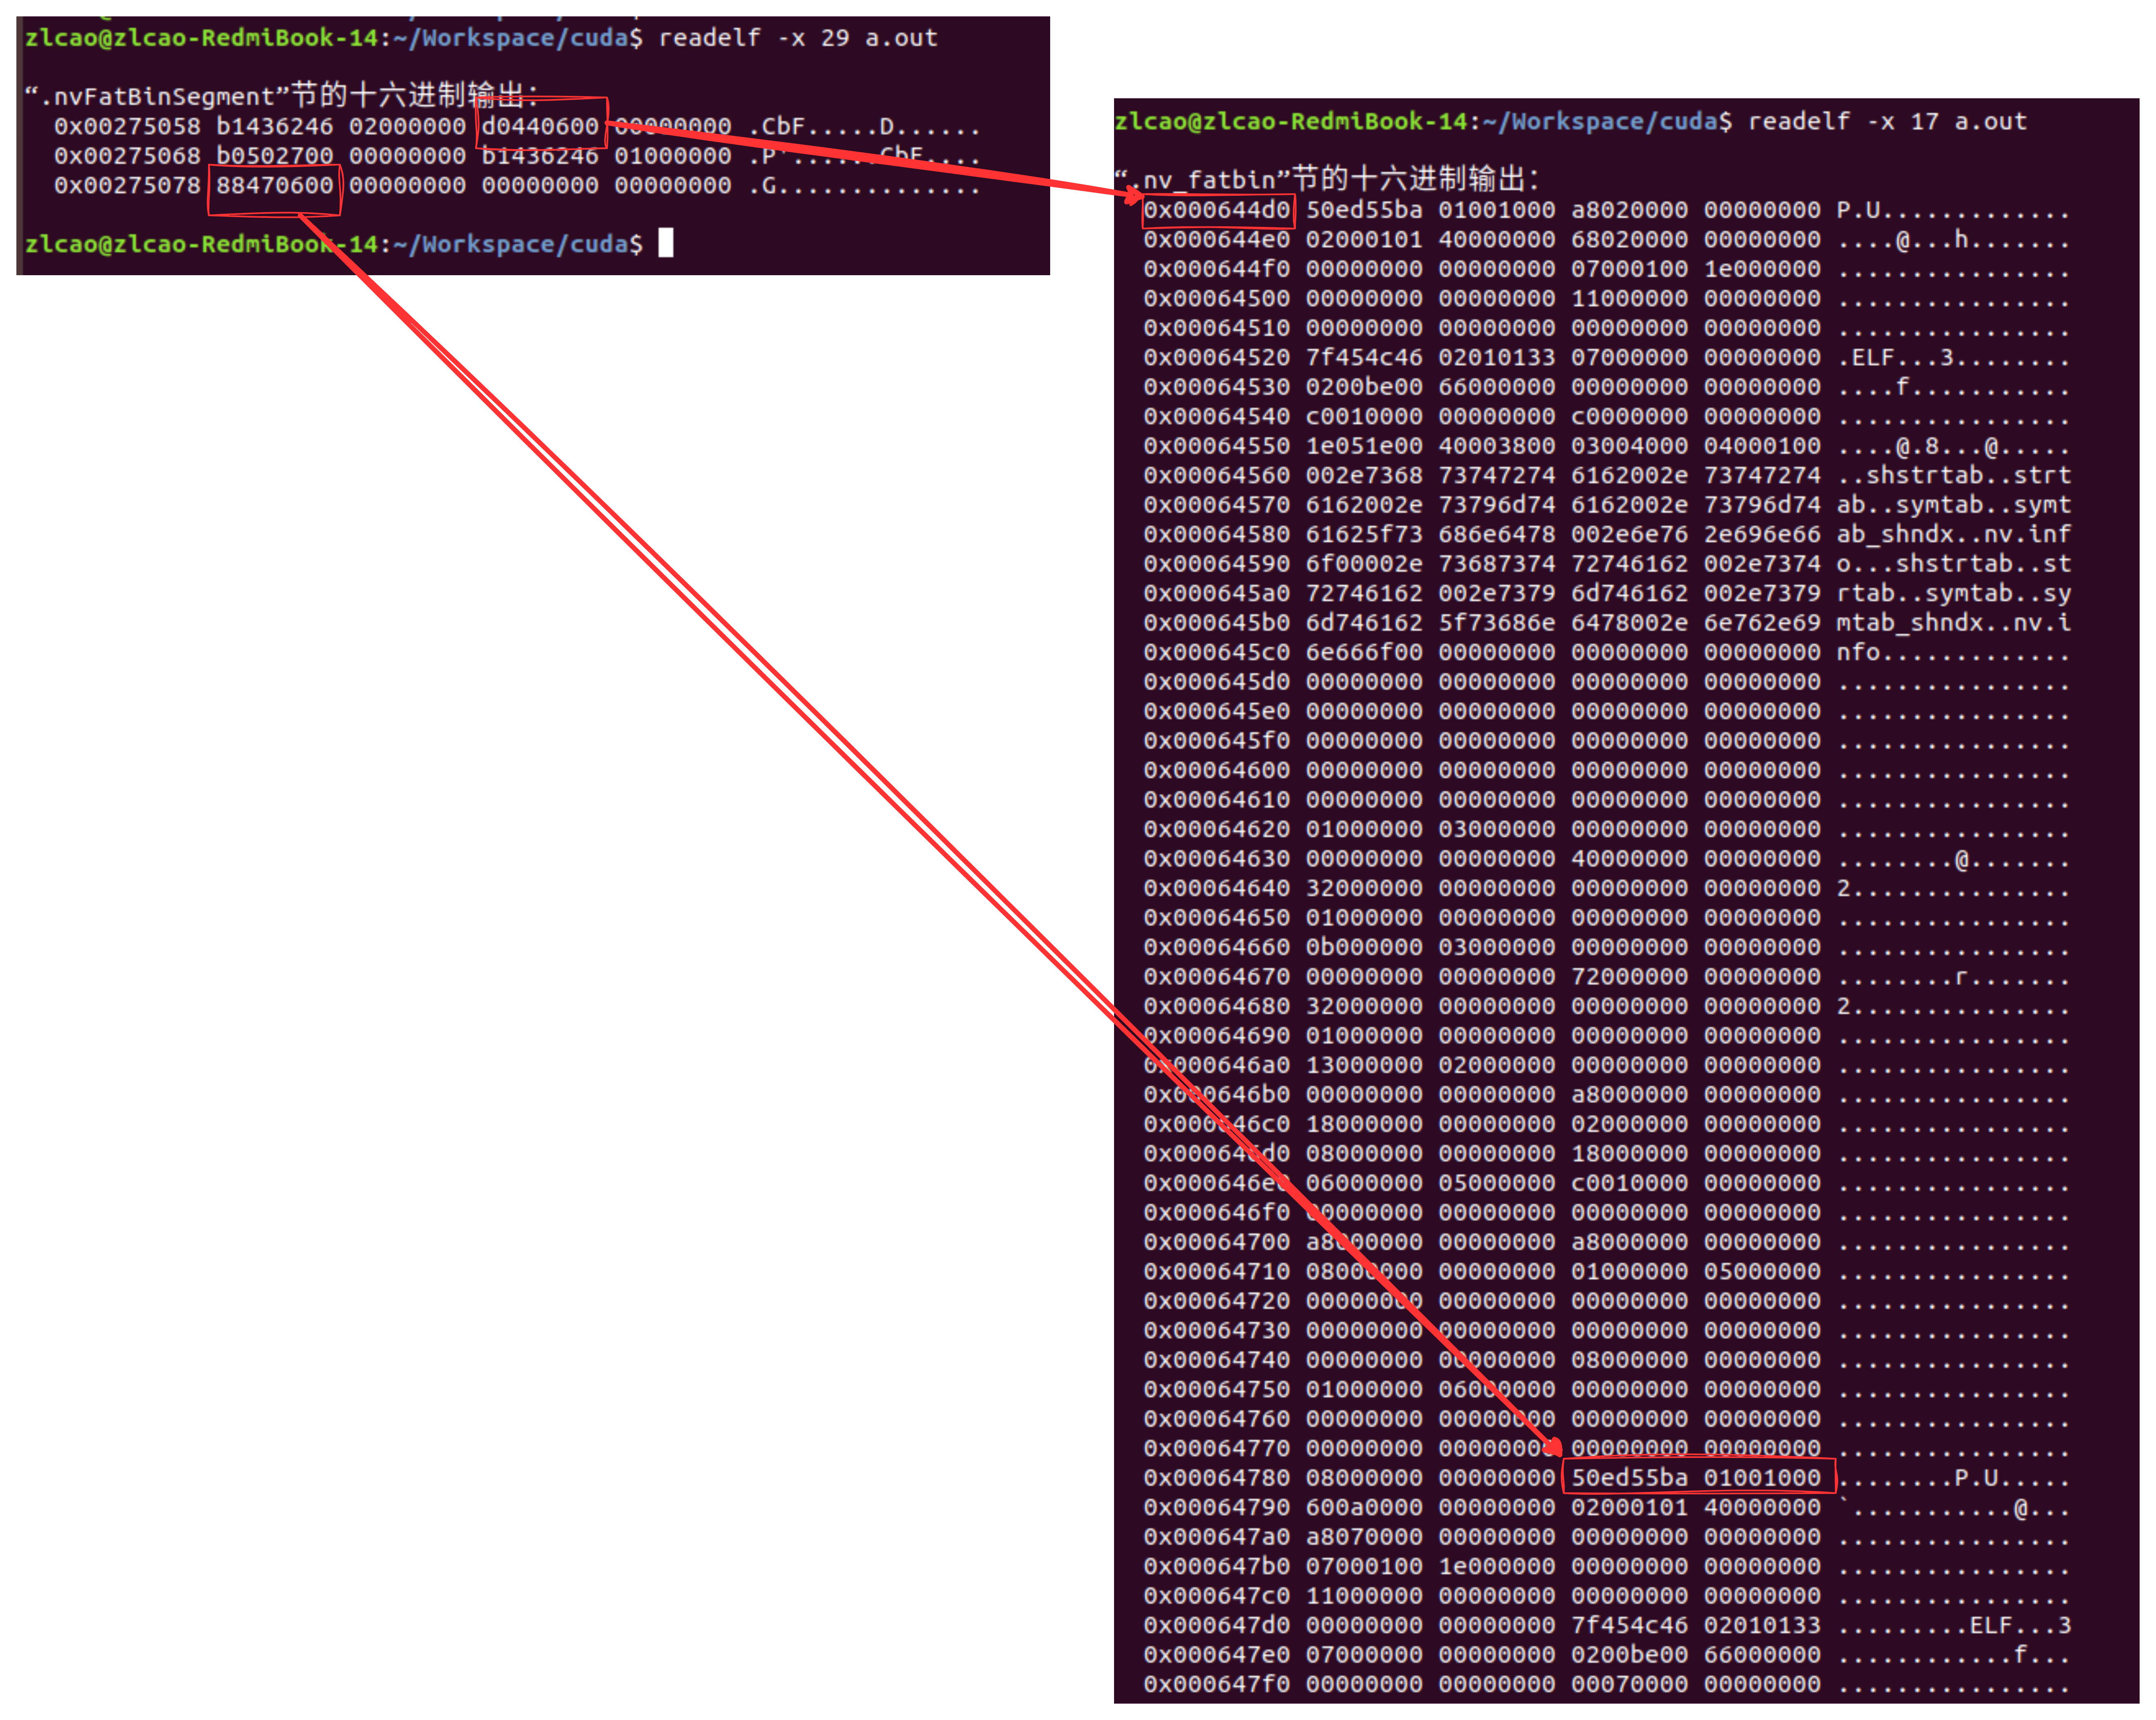Viewport: 2156px width, 1720px height.
Task: Select 01001000 in row 0x00064780
Action: pyautogui.click(x=1762, y=1478)
